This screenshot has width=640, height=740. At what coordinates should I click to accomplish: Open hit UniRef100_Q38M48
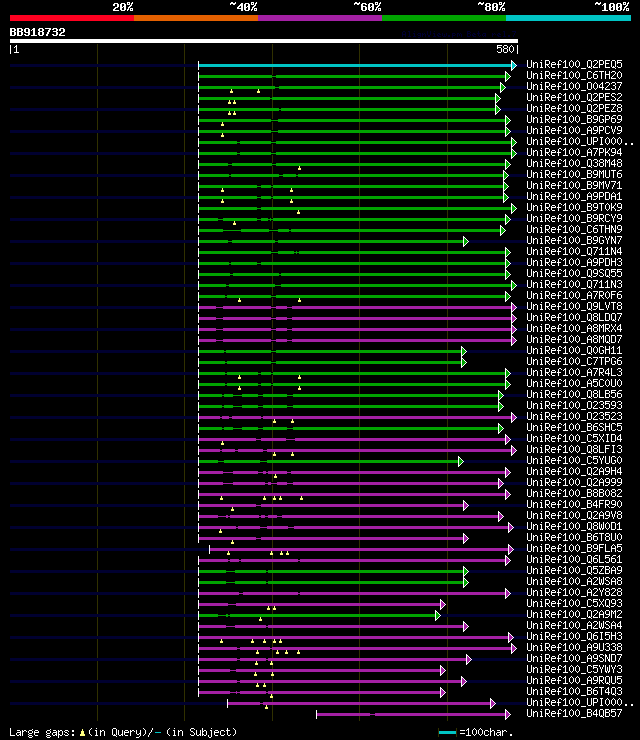[x=574, y=163]
